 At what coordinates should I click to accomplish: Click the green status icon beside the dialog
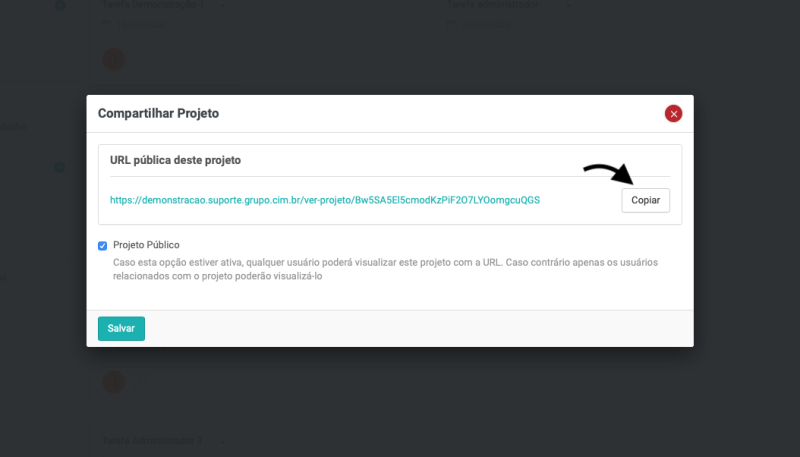point(59,166)
